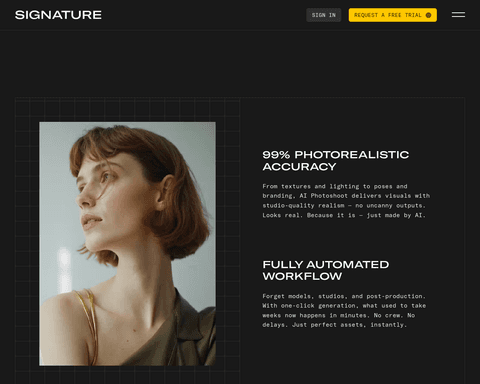Click the paragraph starting 'From textures and lighting'
This screenshot has width=480, height=384.
coord(346,201)
